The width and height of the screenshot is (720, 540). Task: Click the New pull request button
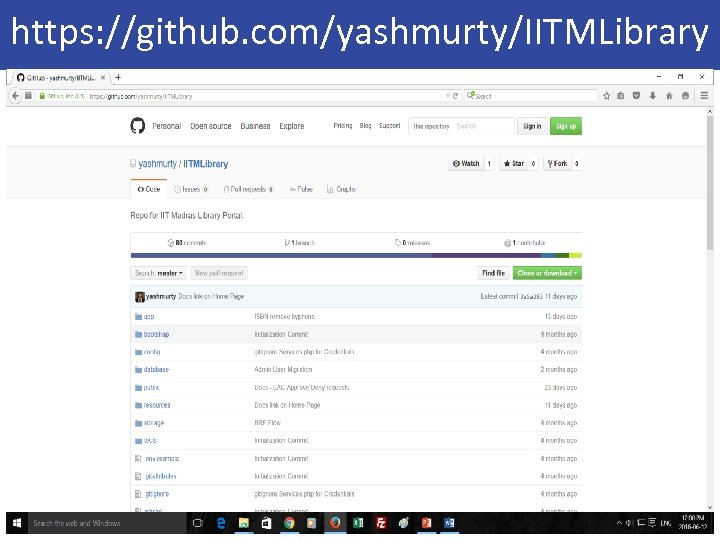(219, 273)
